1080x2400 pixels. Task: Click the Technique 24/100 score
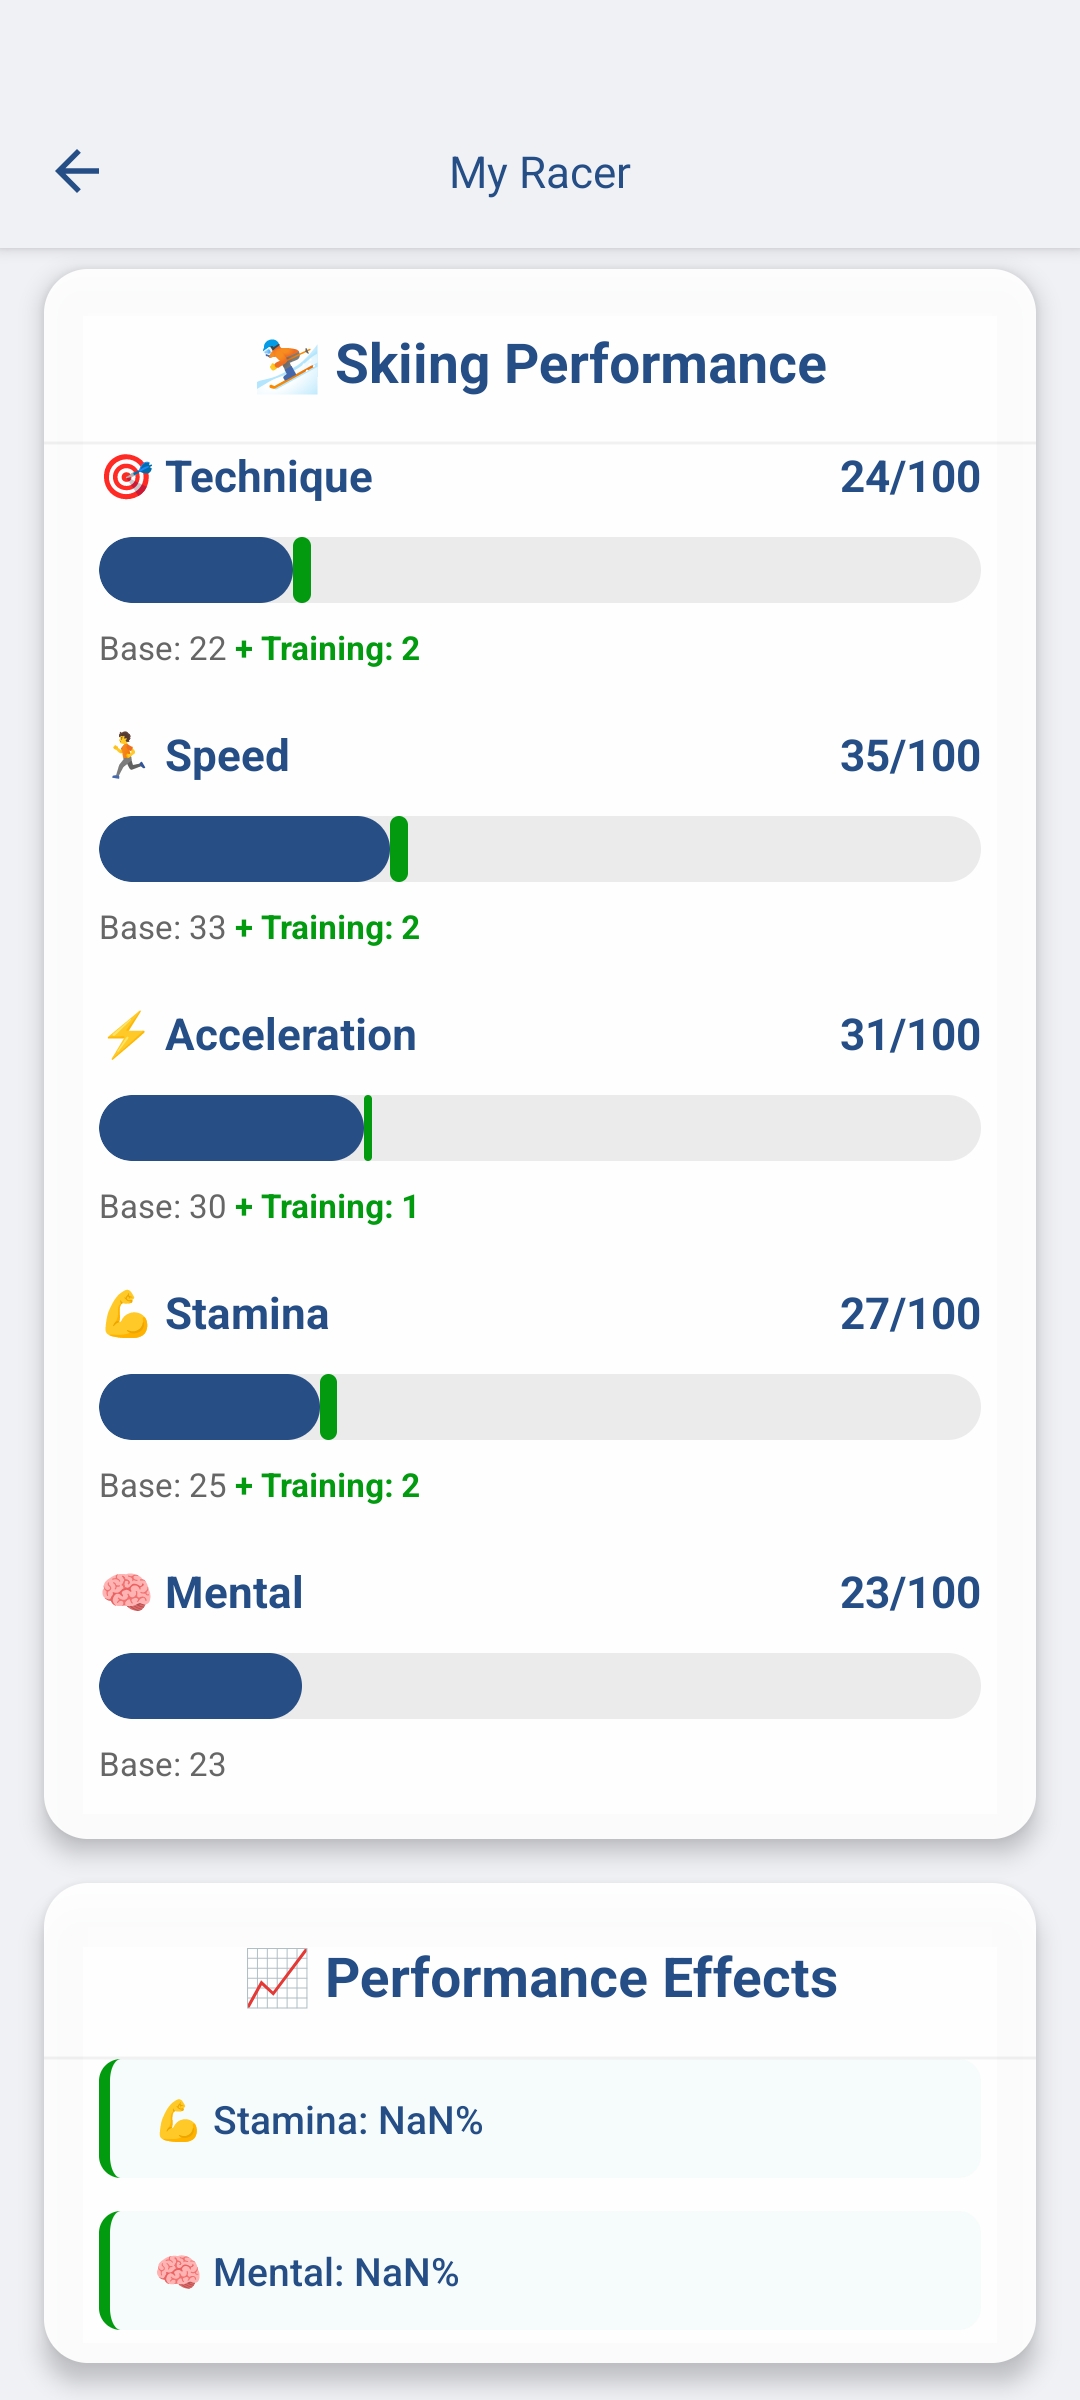(909, 477)
